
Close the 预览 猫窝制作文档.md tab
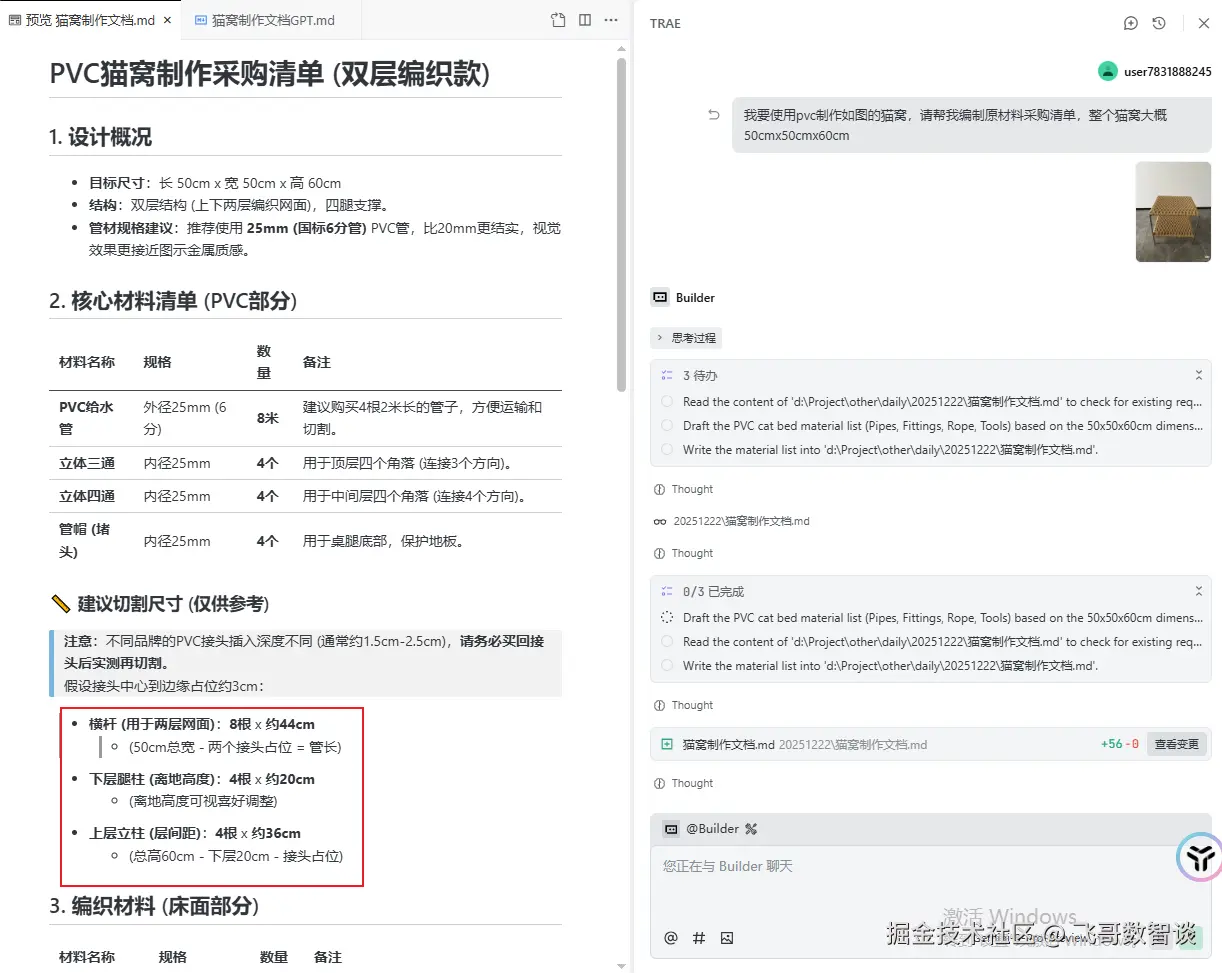tap(166, 20)
